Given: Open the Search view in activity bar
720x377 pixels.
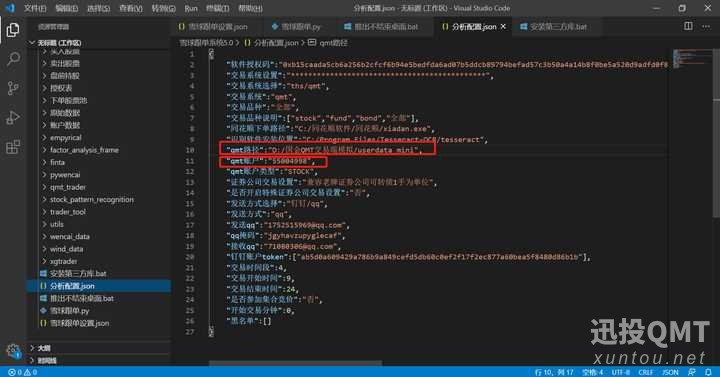Looking at the screenshot, I should 13,59.
